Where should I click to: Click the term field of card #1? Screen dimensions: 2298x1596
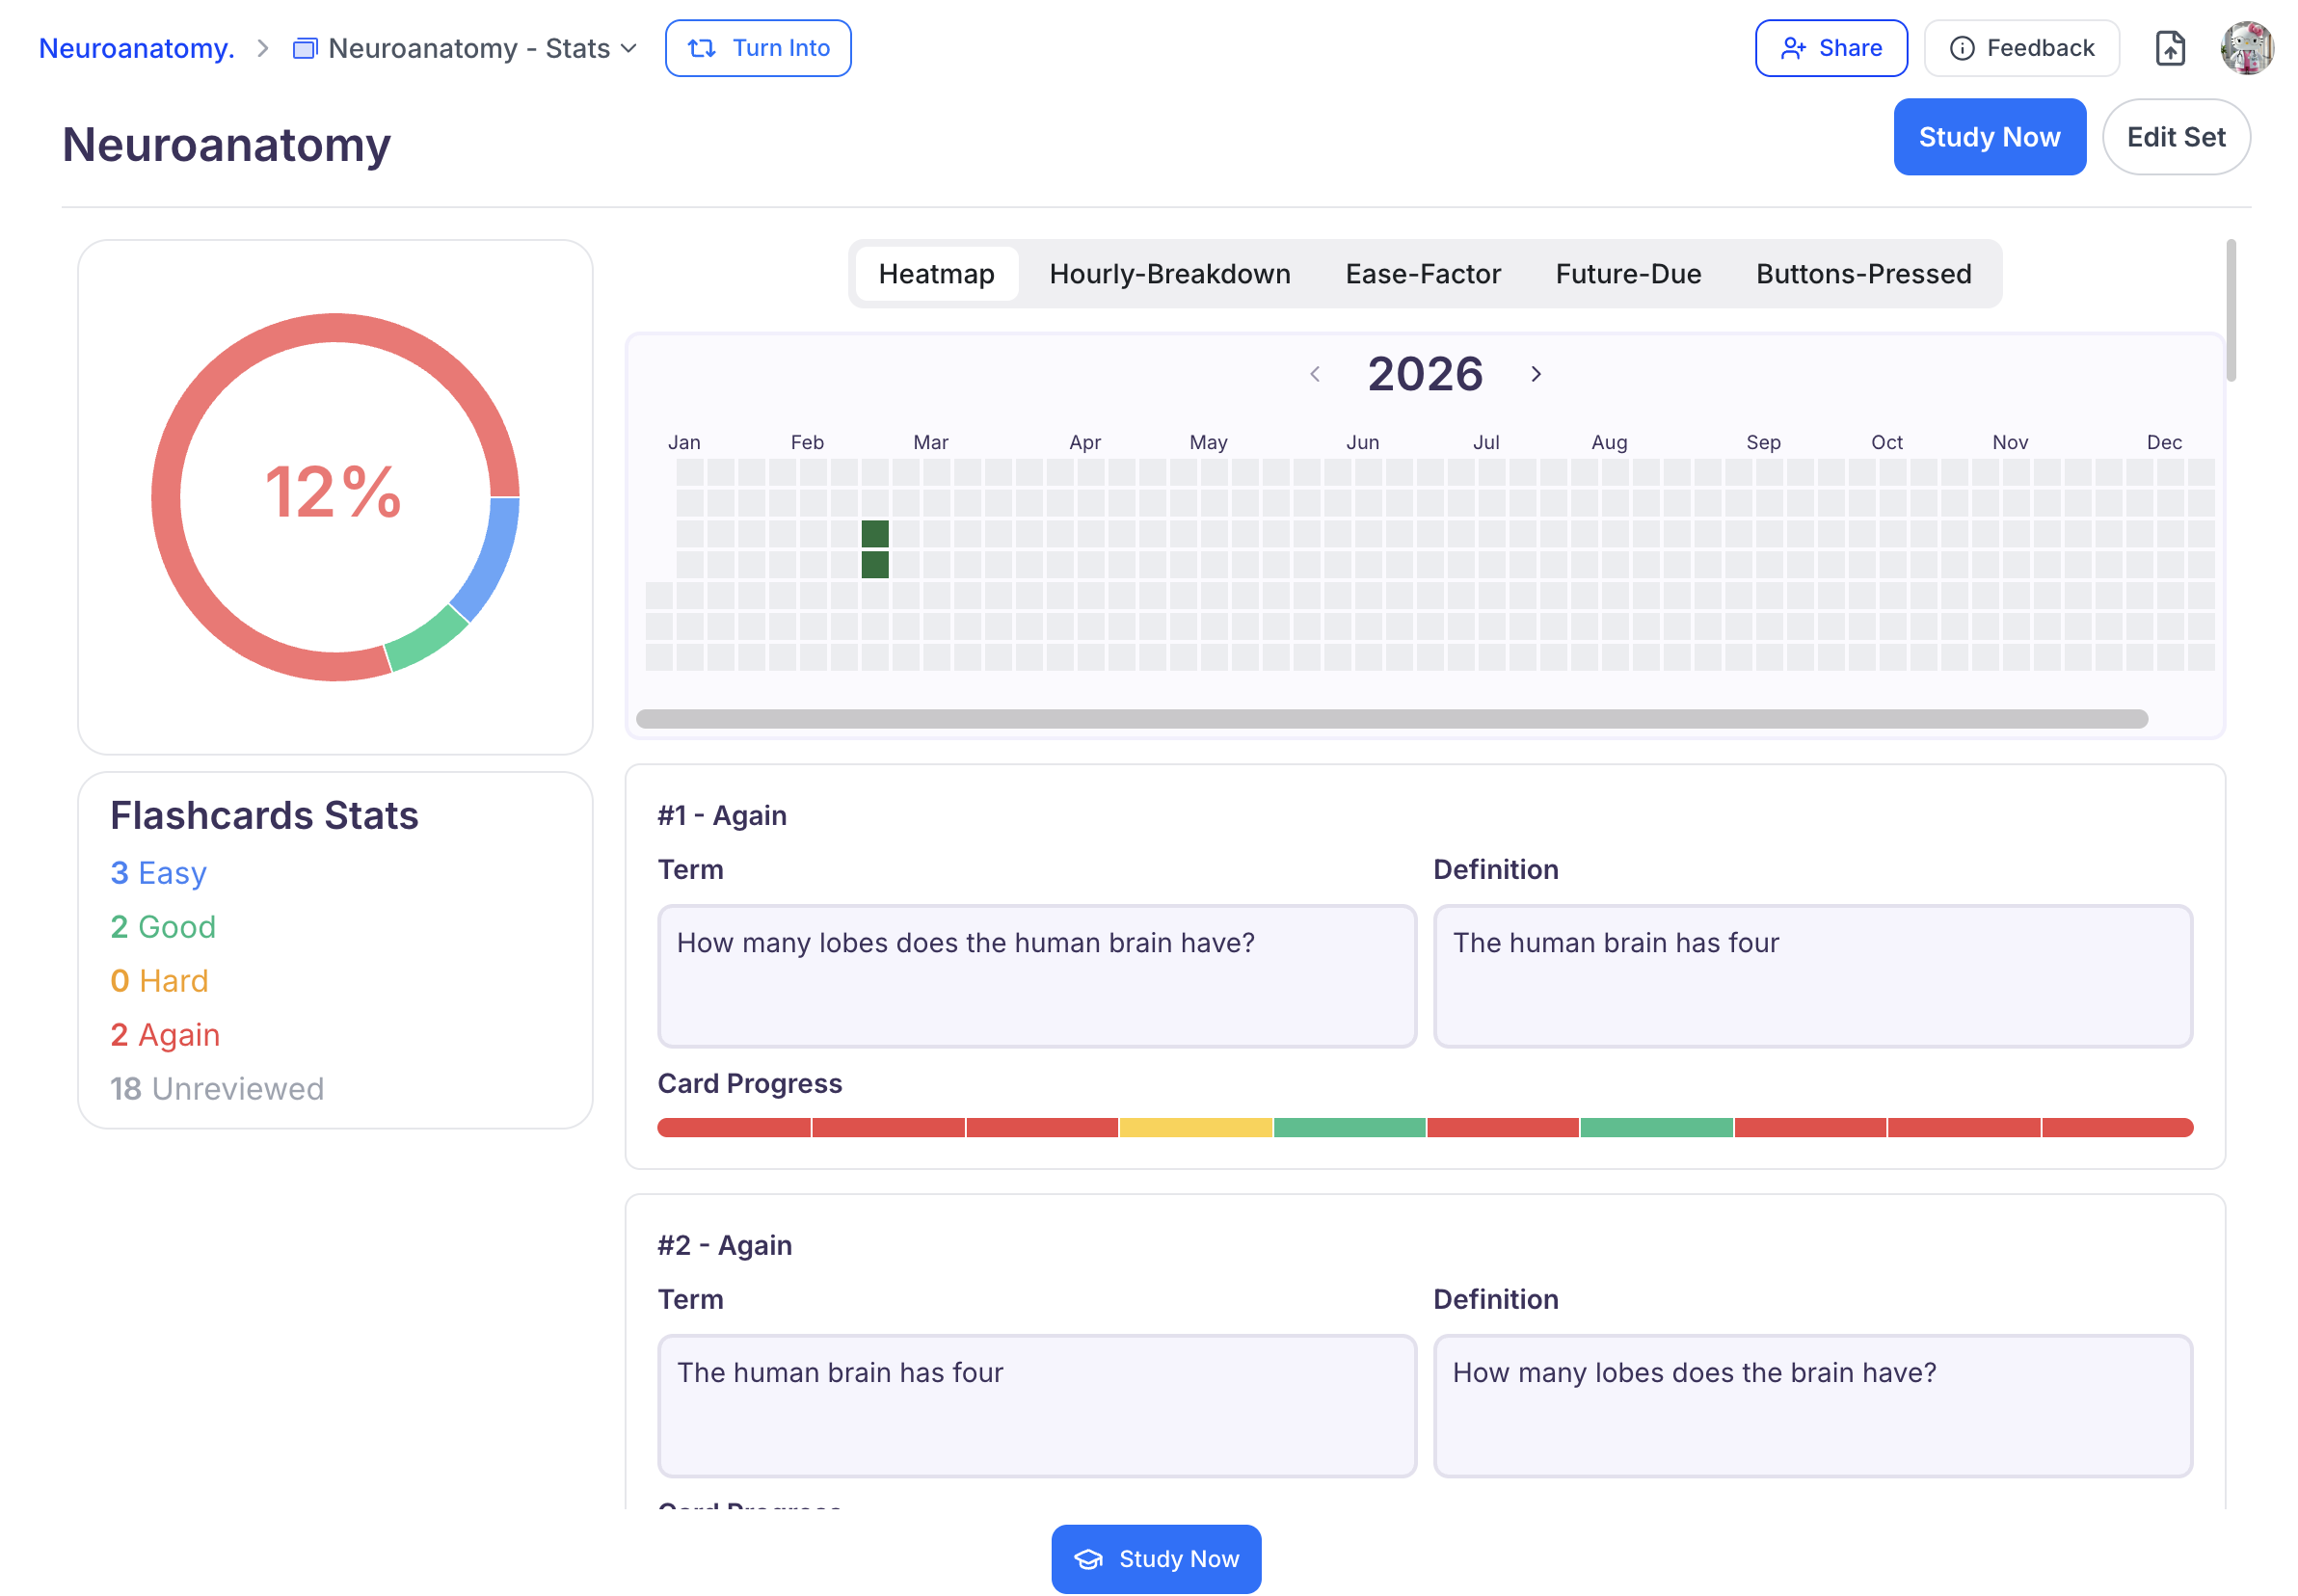pos(1036,975)
